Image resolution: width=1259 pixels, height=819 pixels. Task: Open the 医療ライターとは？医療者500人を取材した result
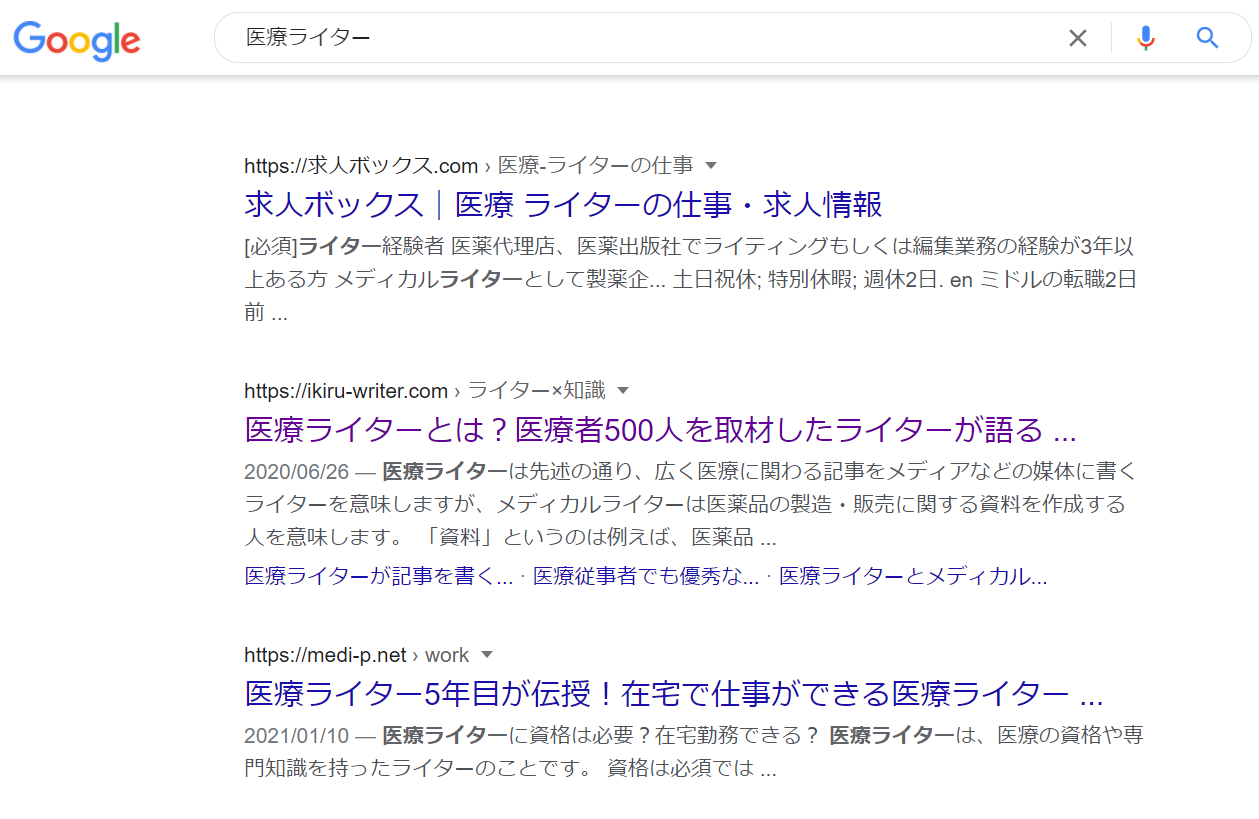coord(660,430)
